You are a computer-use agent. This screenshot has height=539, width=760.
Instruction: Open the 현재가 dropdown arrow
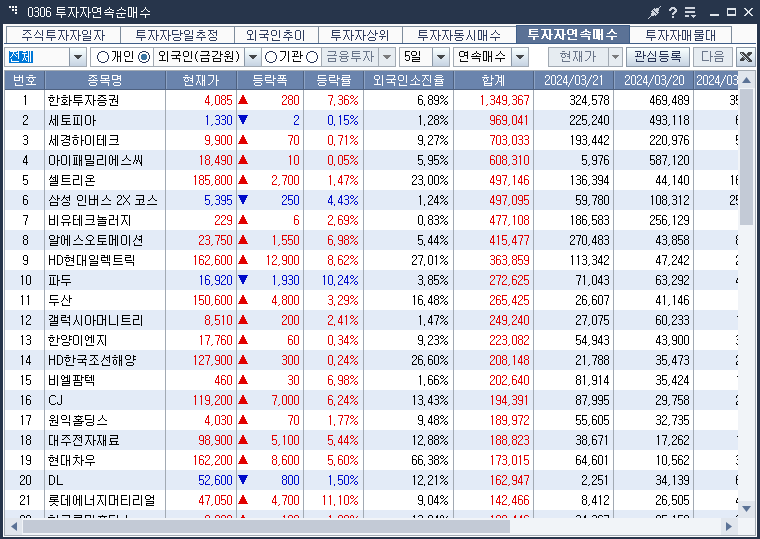(x=615, y=57)
